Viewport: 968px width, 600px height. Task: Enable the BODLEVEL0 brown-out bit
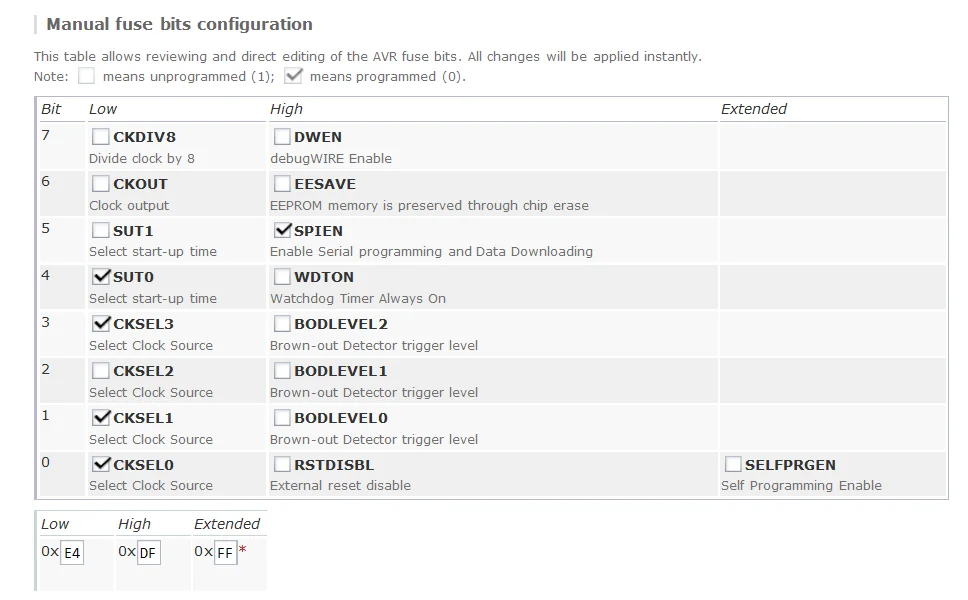[x=282, y=418]
